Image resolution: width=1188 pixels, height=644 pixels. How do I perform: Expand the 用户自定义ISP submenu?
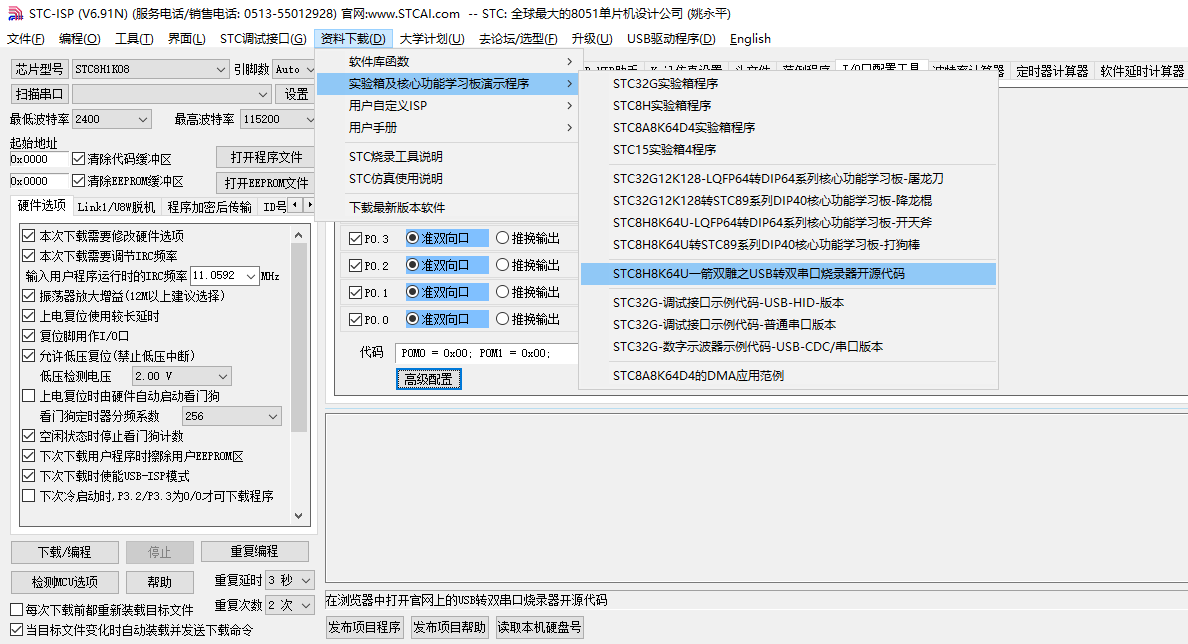pos(449,105)
